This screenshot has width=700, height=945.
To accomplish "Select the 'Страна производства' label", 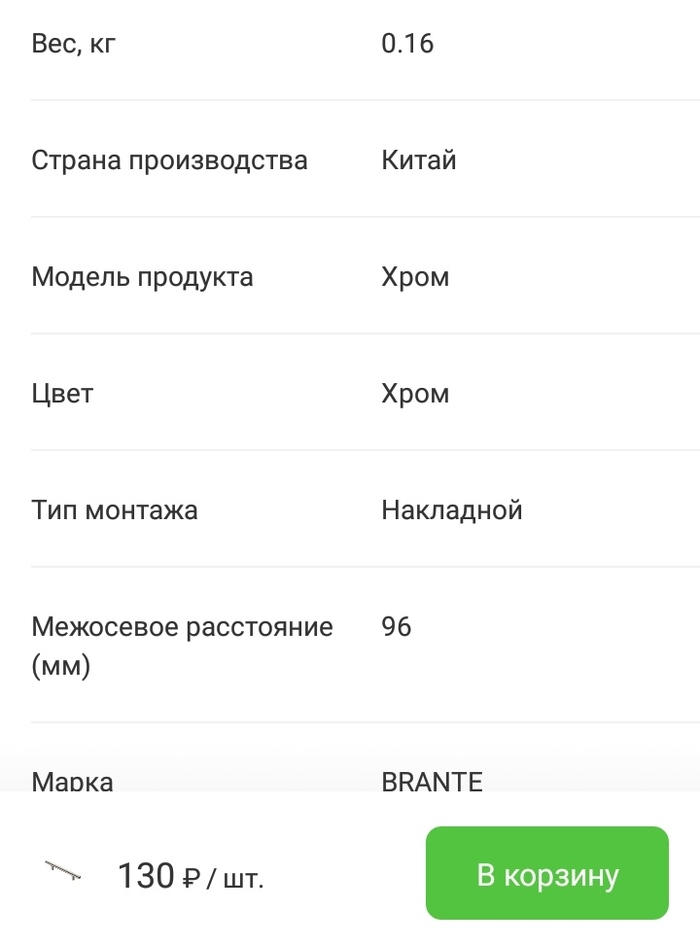I will [169, 160].
